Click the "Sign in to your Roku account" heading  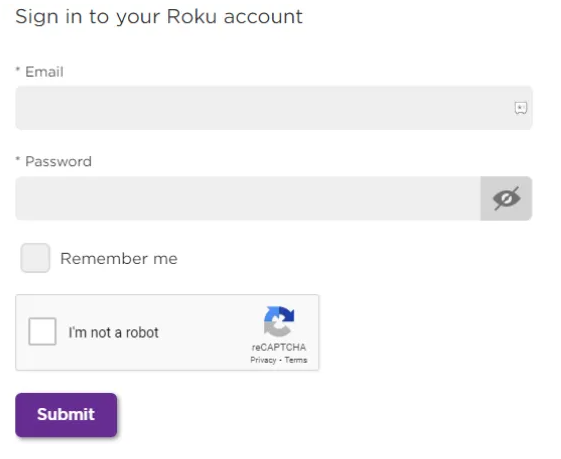(159, 17)
